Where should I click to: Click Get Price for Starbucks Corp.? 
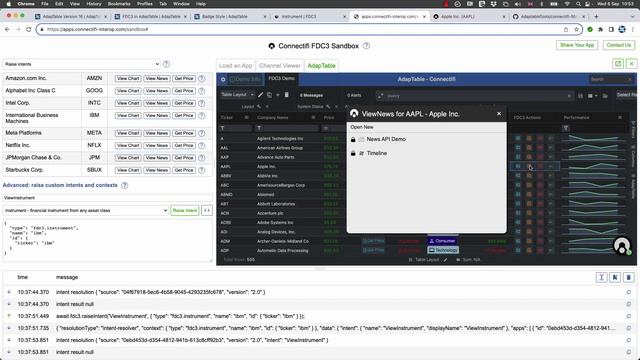[184, 170]
